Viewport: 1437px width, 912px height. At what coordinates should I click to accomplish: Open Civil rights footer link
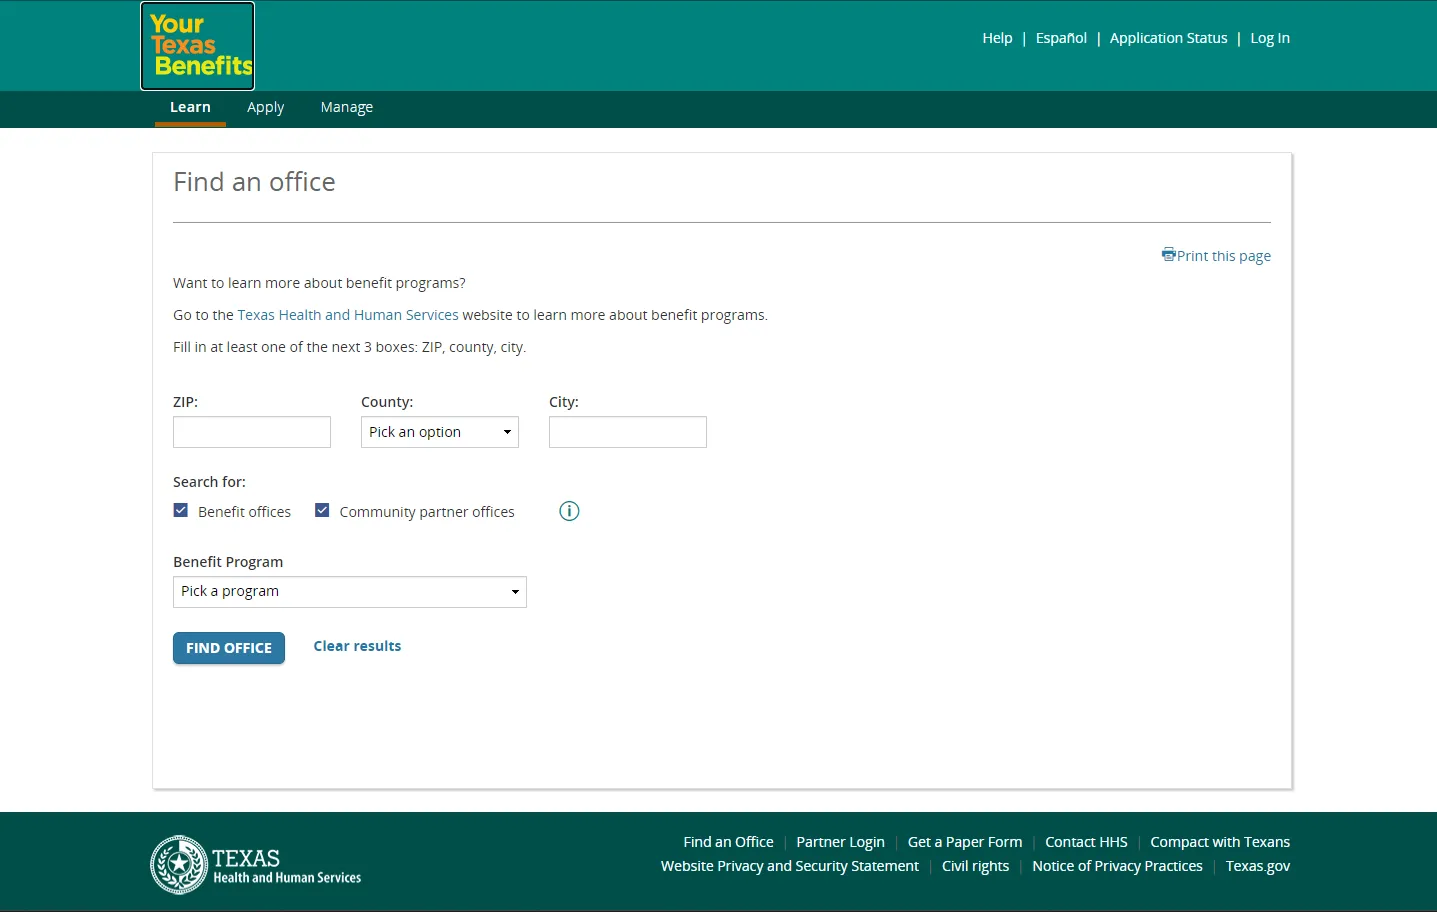click(975, 866)
